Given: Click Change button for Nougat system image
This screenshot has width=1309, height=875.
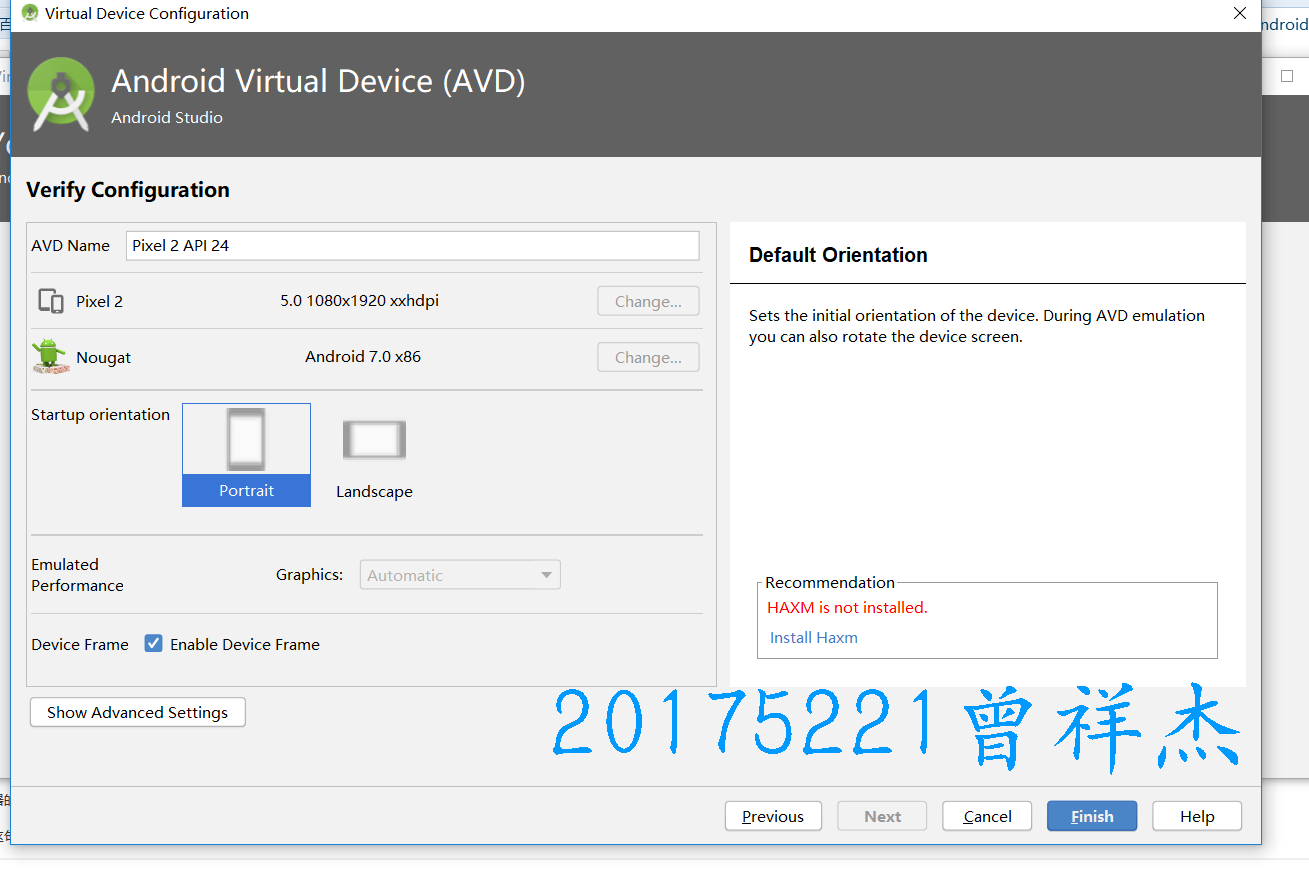Looking at the screenshot, I should (648, 357).
